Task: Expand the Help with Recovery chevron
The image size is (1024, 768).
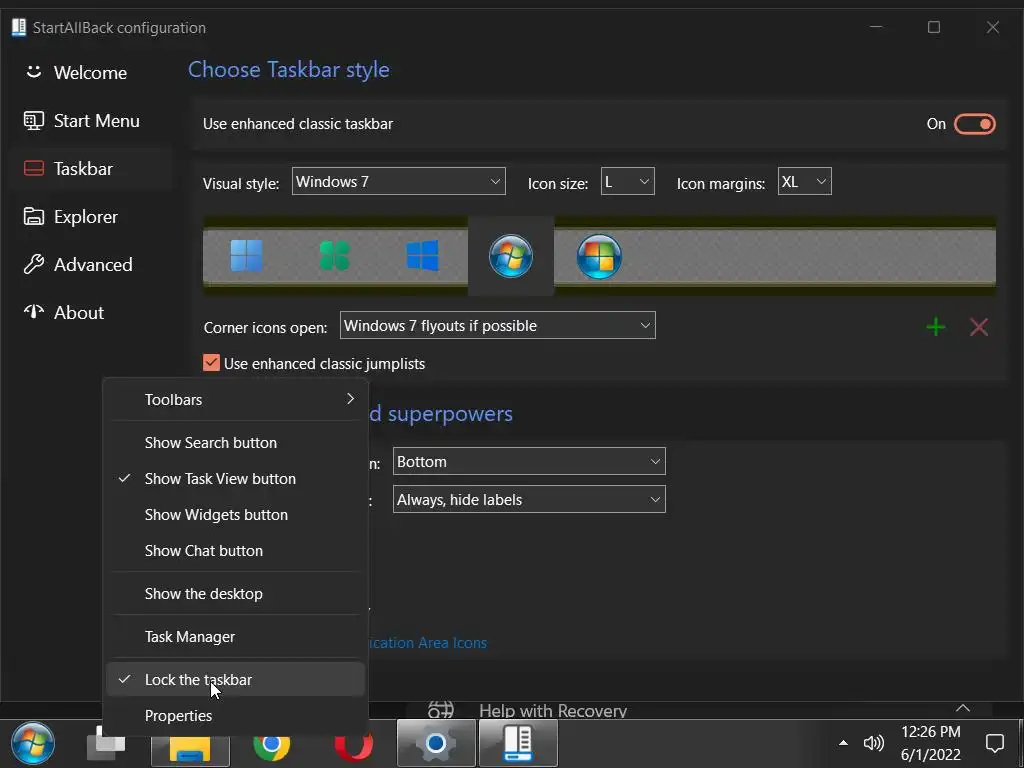Action: point(963,709)
